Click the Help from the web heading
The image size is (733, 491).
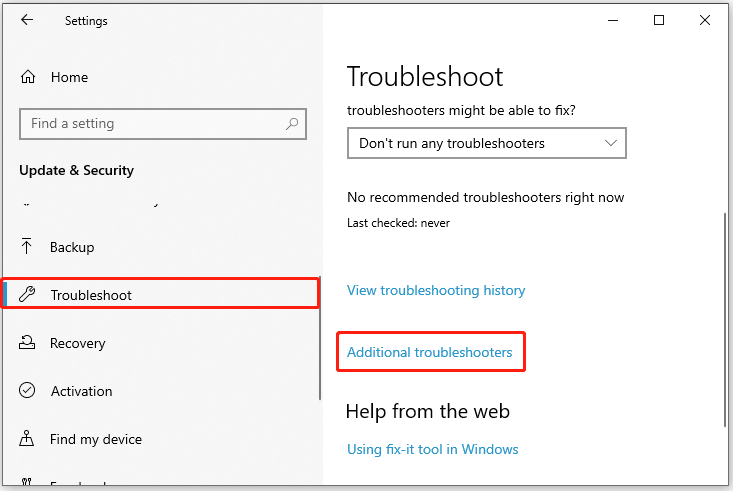click(x=428, y=412)
